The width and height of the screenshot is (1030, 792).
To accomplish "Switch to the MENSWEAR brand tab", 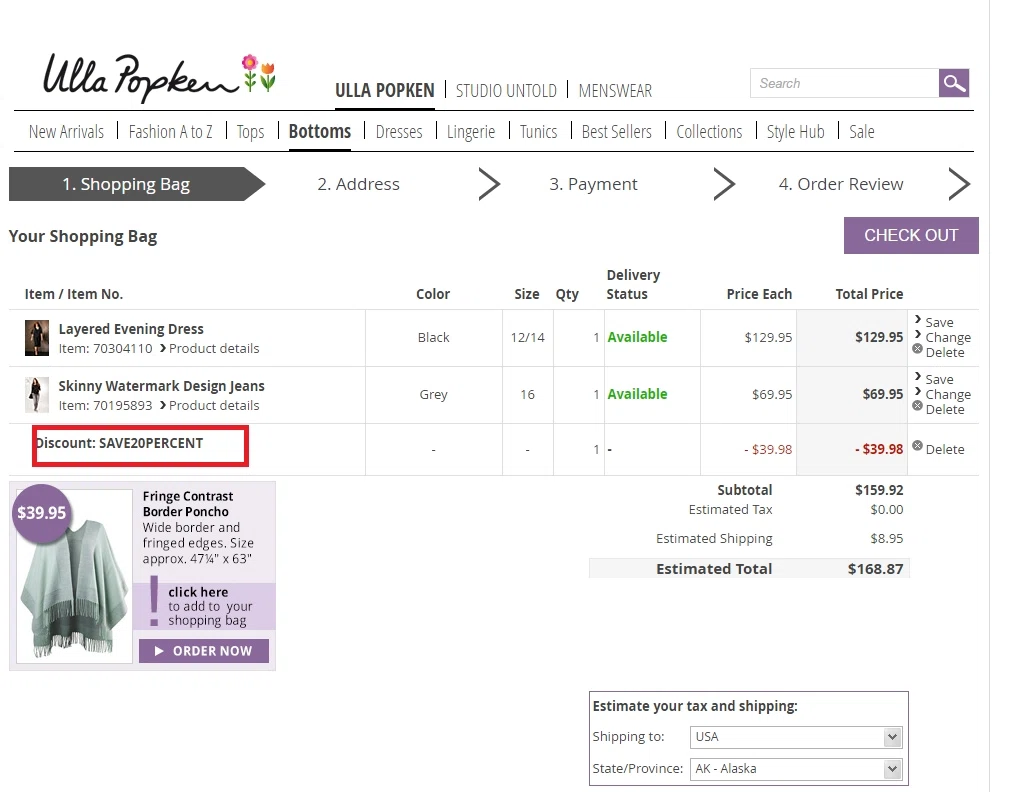I will (616, 91).
